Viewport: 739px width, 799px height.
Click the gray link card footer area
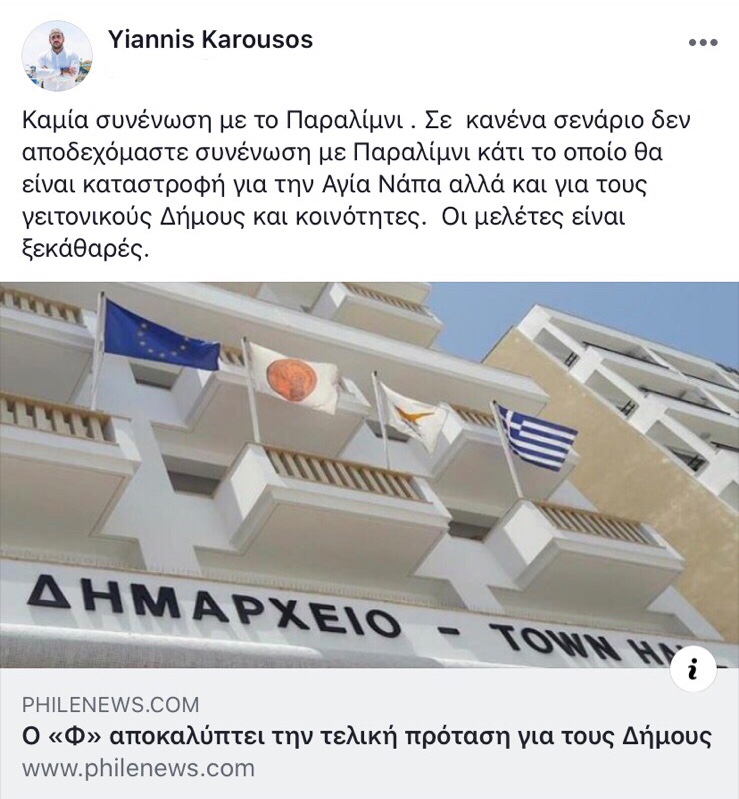tap(370, 733)
